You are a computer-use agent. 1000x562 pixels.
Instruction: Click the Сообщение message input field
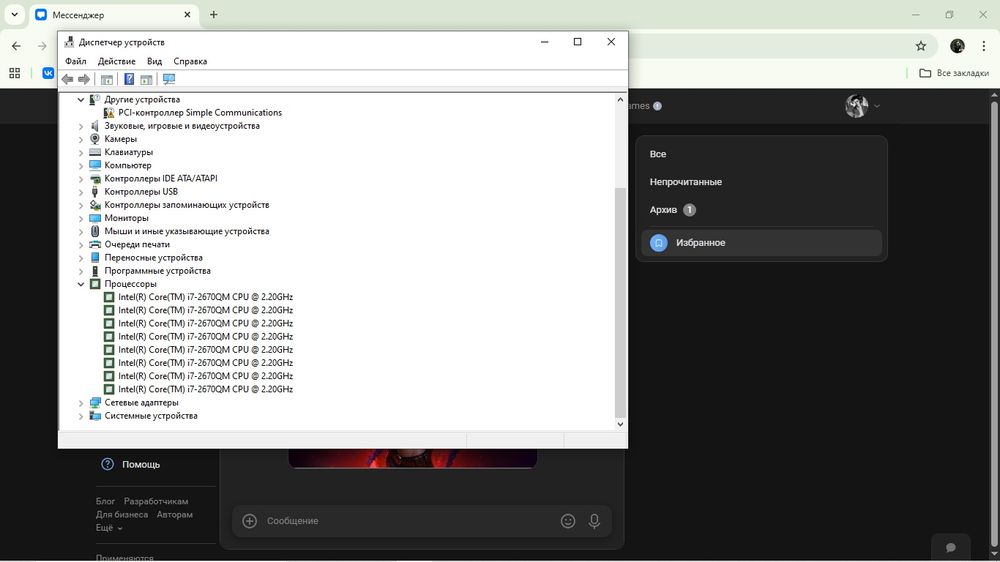[x=408, y=521]
